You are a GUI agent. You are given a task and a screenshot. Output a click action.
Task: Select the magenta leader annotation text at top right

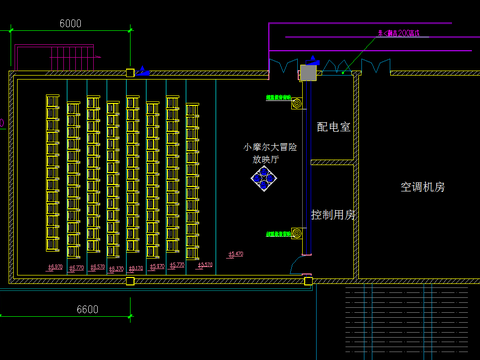399,33
